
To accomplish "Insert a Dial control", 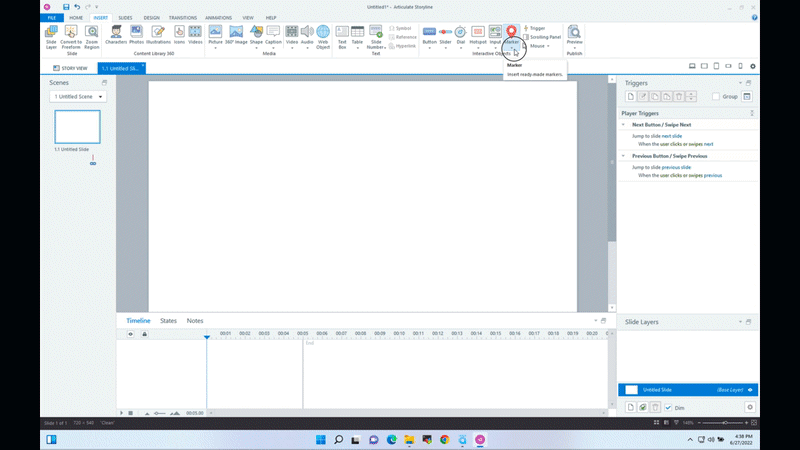I will pyautogui.click(x=461, y=36).
